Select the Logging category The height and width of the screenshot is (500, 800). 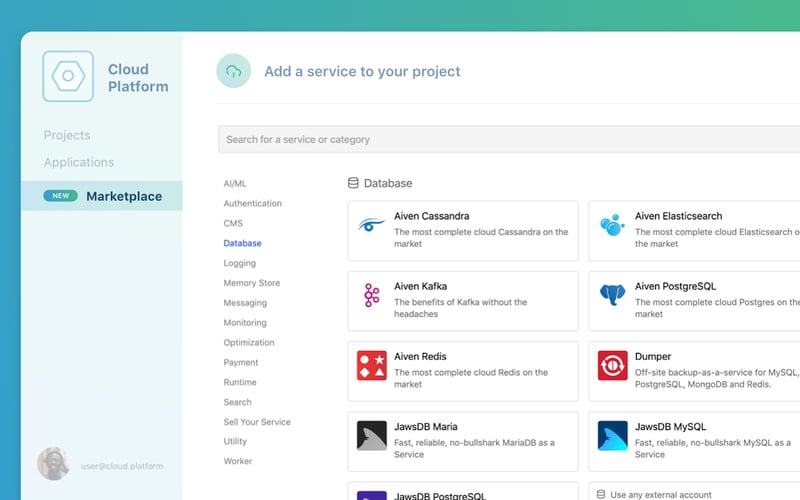pyautogui.click(x=240, y=263)
